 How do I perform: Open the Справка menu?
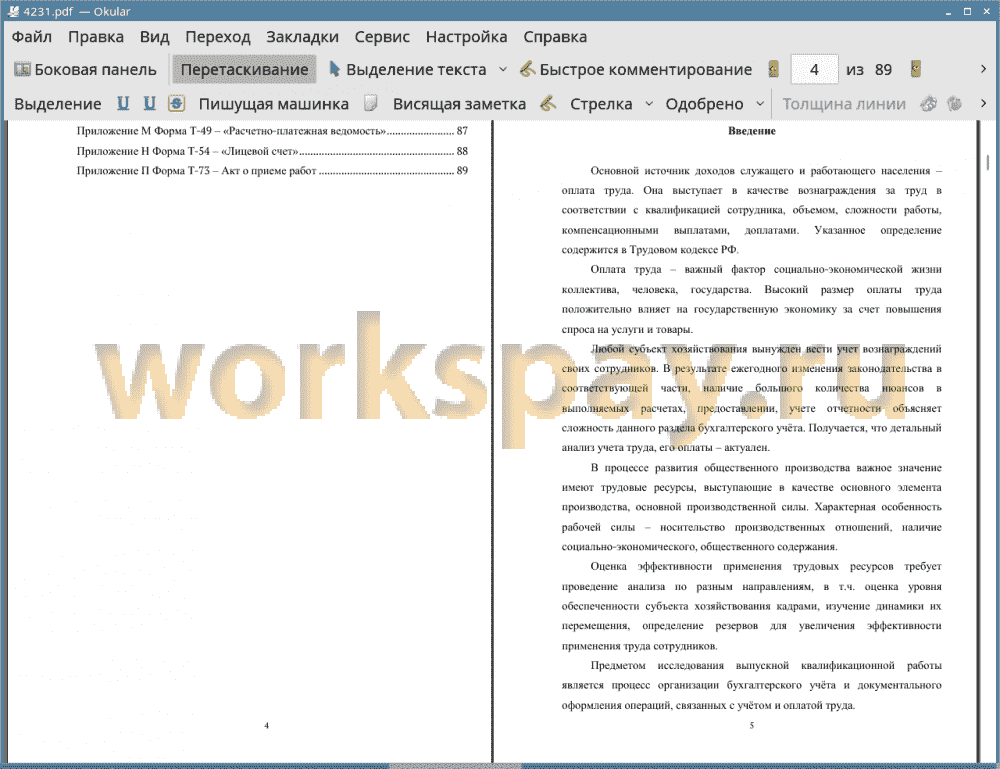click(555, 37)
